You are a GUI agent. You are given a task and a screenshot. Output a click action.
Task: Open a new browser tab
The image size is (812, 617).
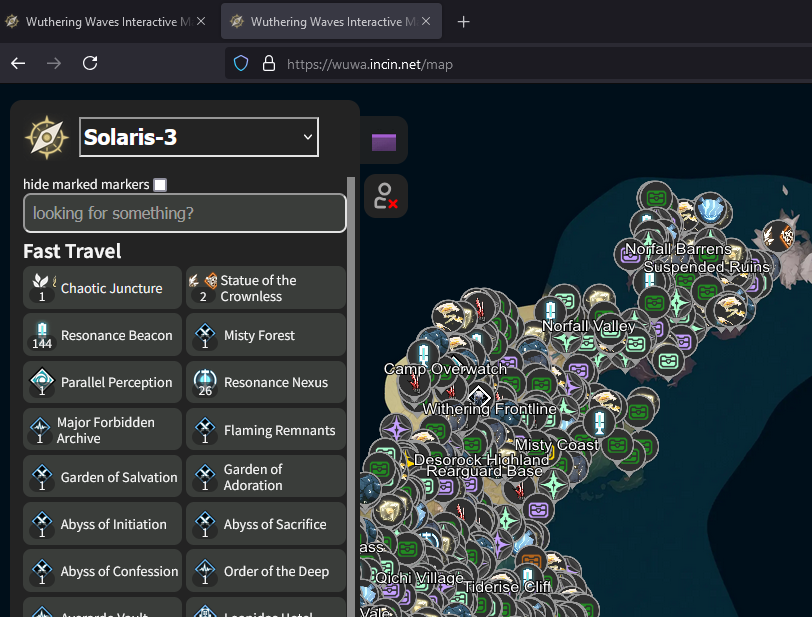(x=463, y=22)
